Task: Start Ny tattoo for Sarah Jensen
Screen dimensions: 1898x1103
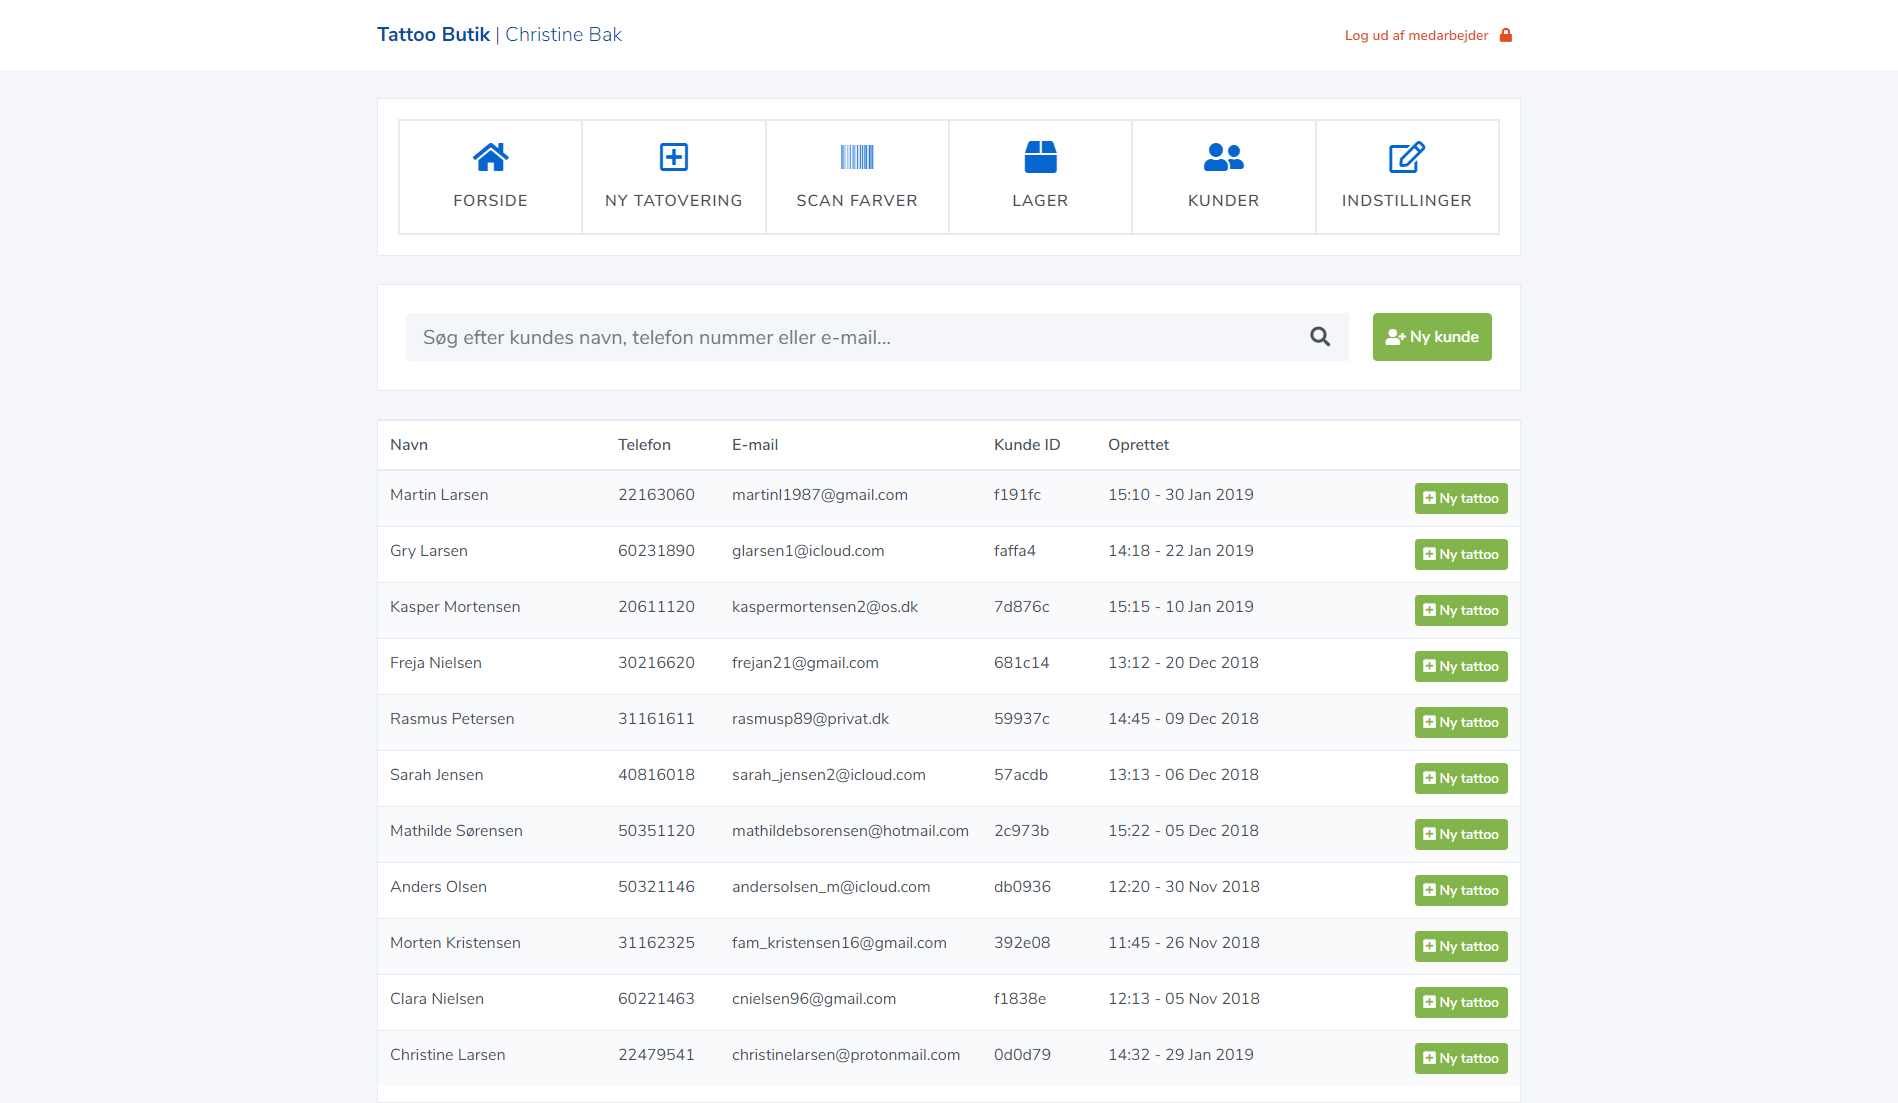Action: pos(1460,778)
